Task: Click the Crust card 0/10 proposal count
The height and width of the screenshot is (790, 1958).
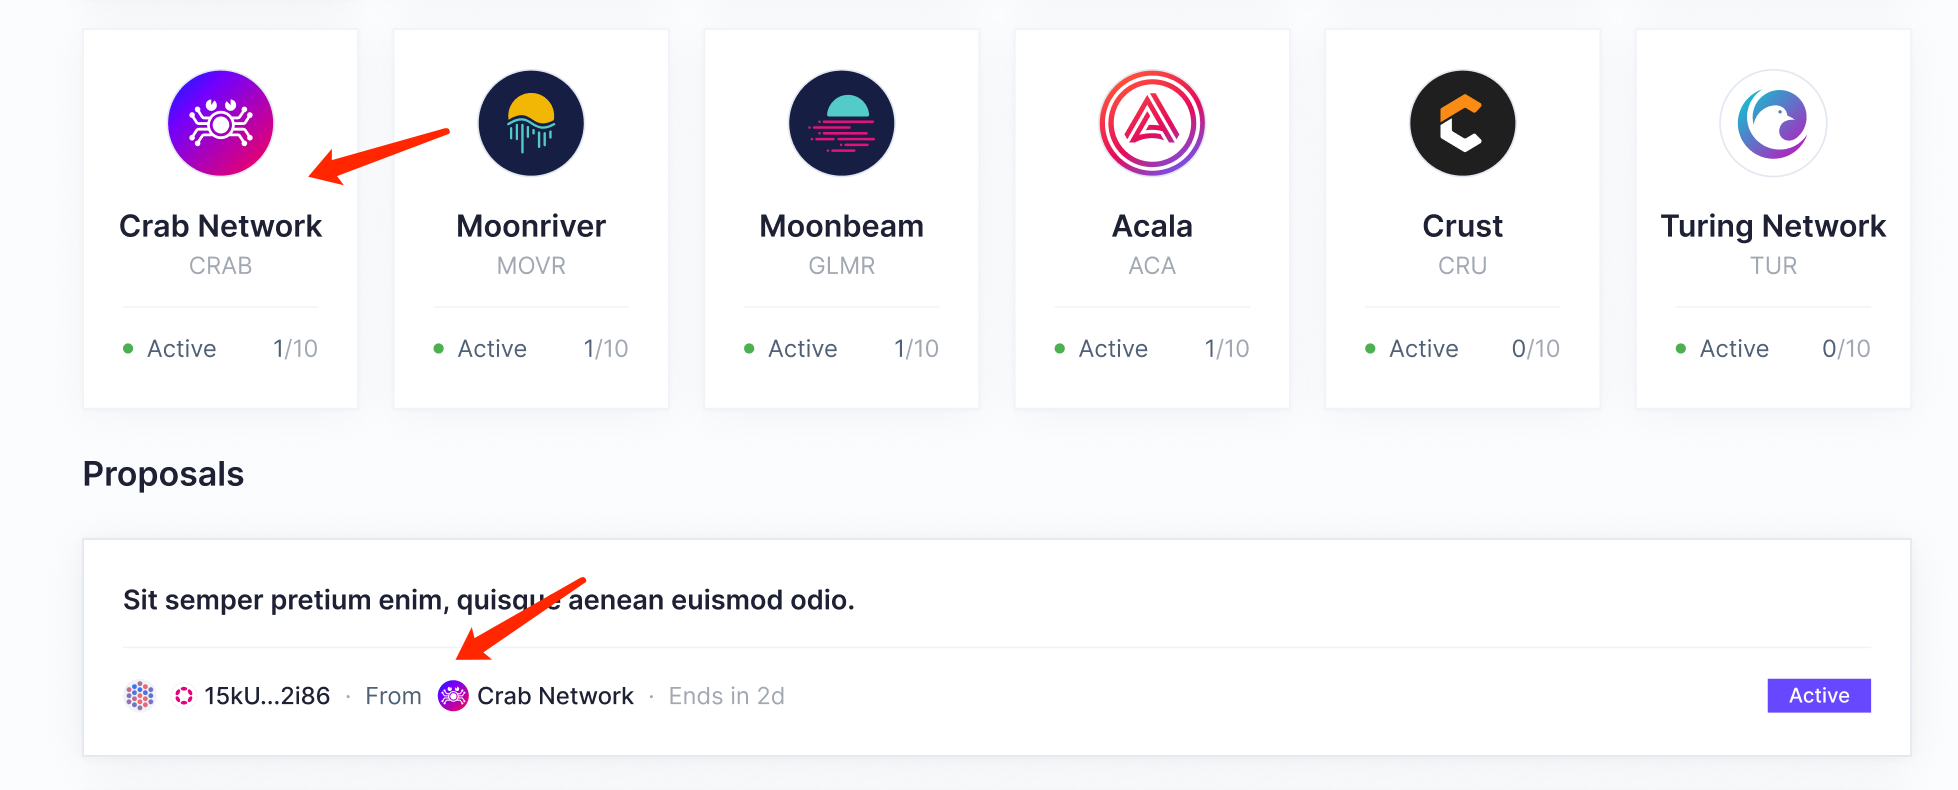Action: click(1535, 349)
